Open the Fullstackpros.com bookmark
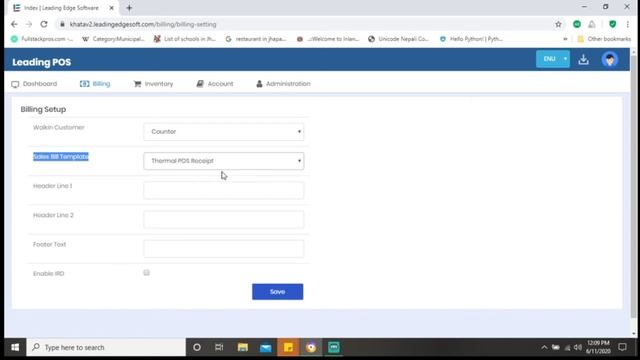Screen dimensions: 640x360 [x=42, y=39]
